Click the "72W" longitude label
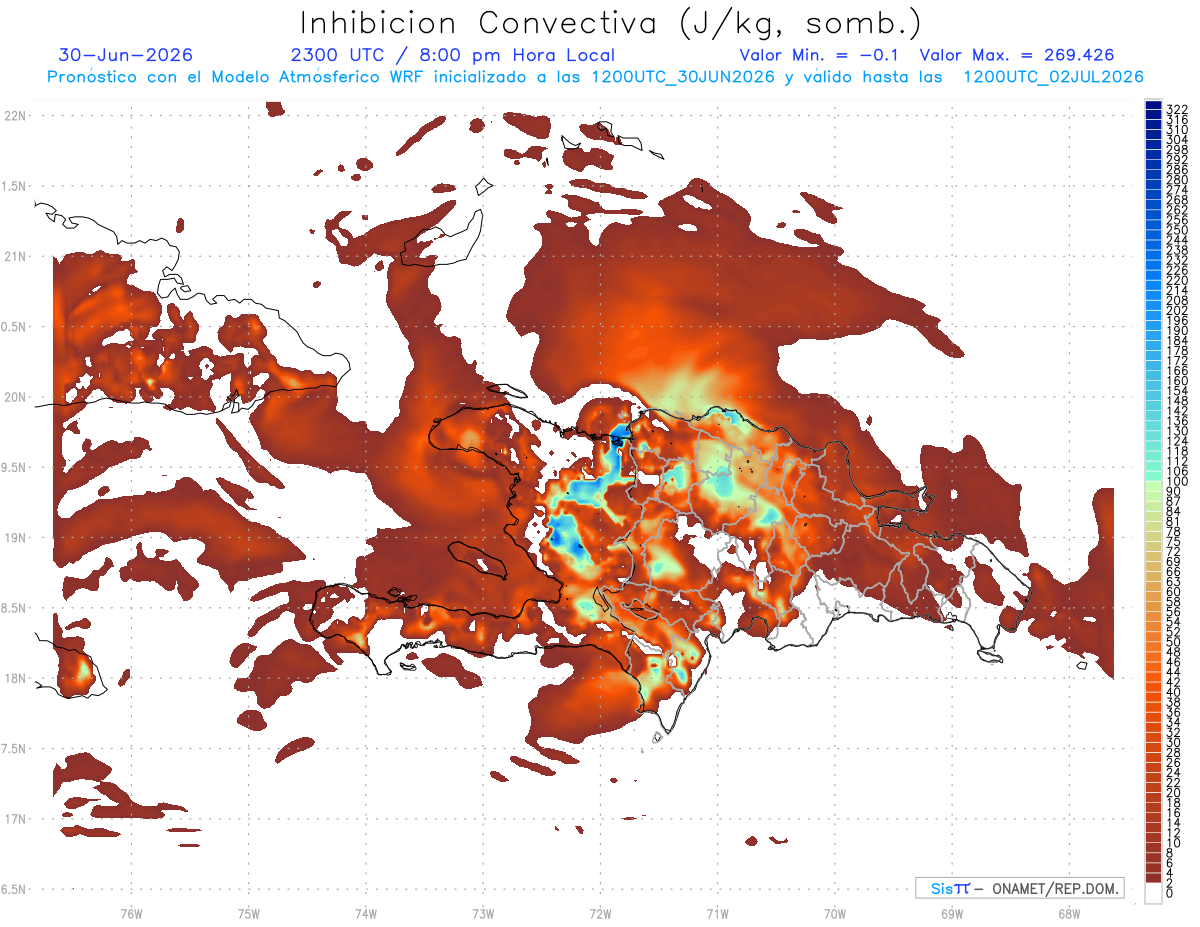1200x927 pixels. (x=600, y=913)
